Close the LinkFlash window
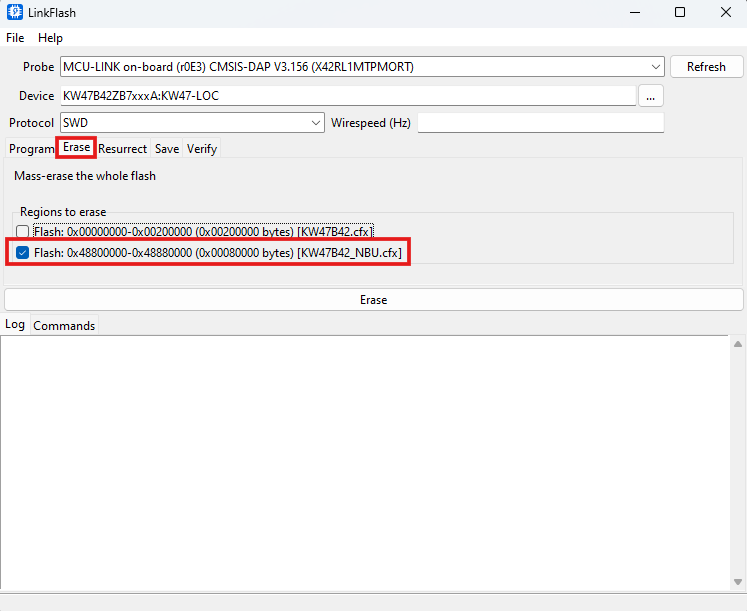Viewport: 747px width, 611px height. (x=725, y=13)
